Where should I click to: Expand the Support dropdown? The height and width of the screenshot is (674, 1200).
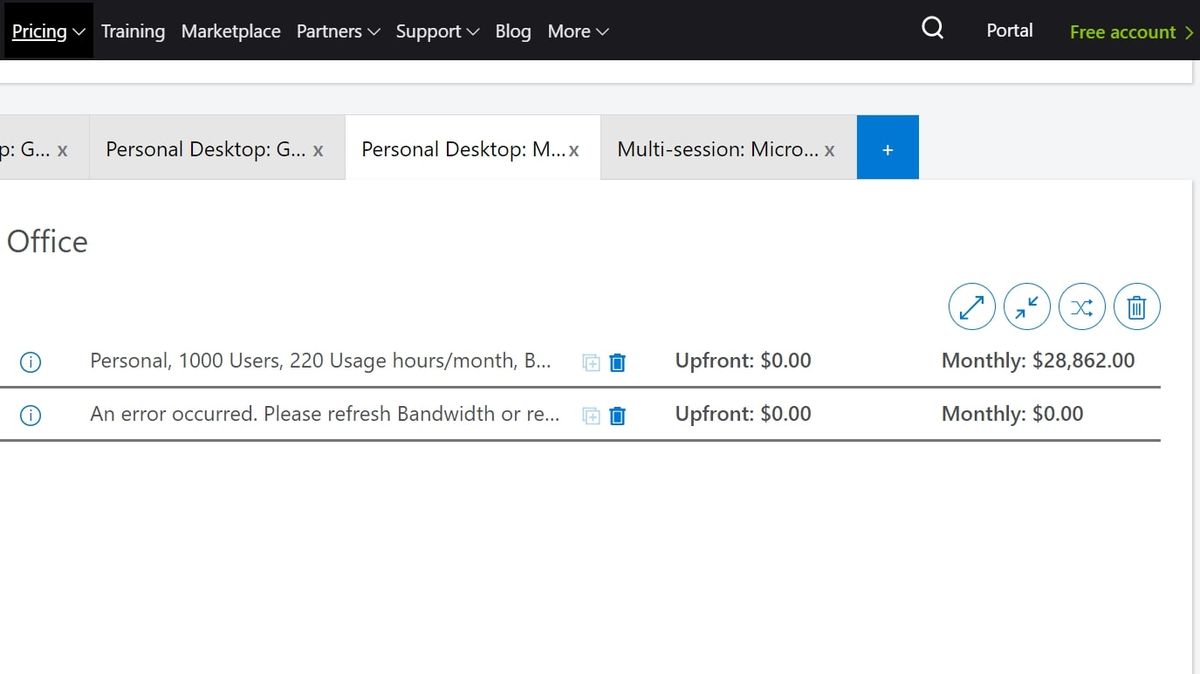437,31
